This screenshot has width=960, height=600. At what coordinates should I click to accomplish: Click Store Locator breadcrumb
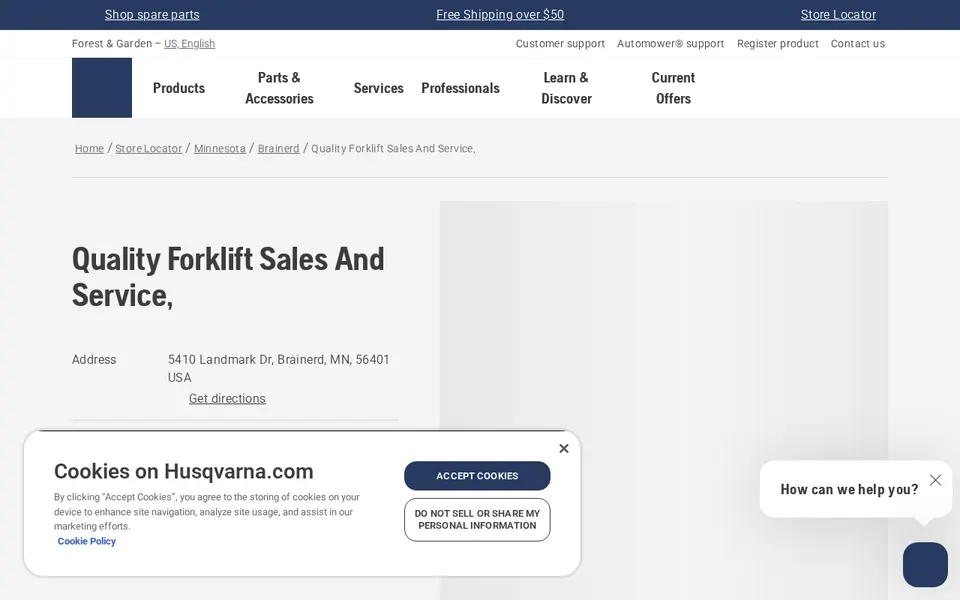(x=149, y=148)
